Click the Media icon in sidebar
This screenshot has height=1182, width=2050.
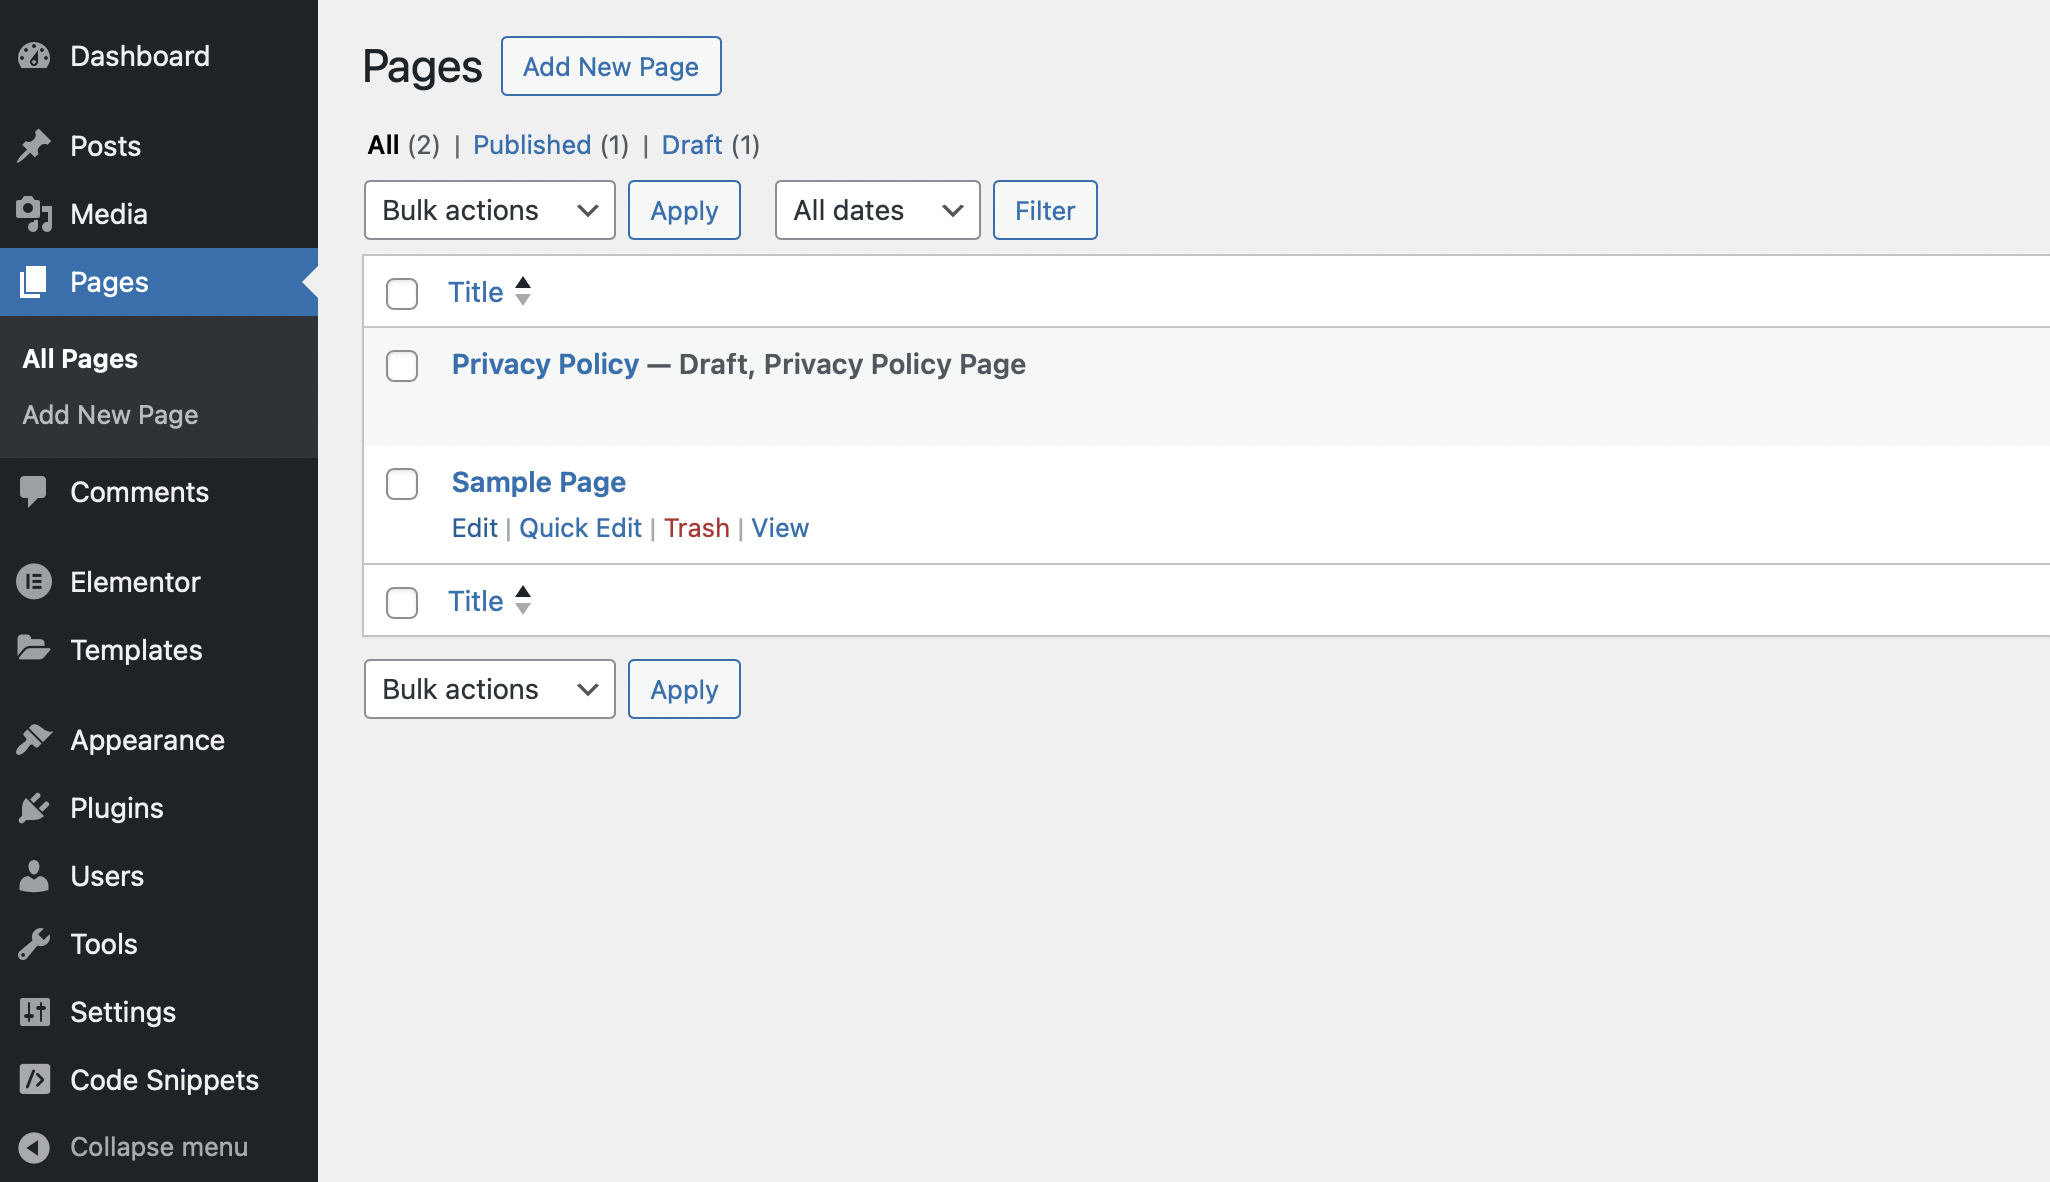[x=35, y=212]
